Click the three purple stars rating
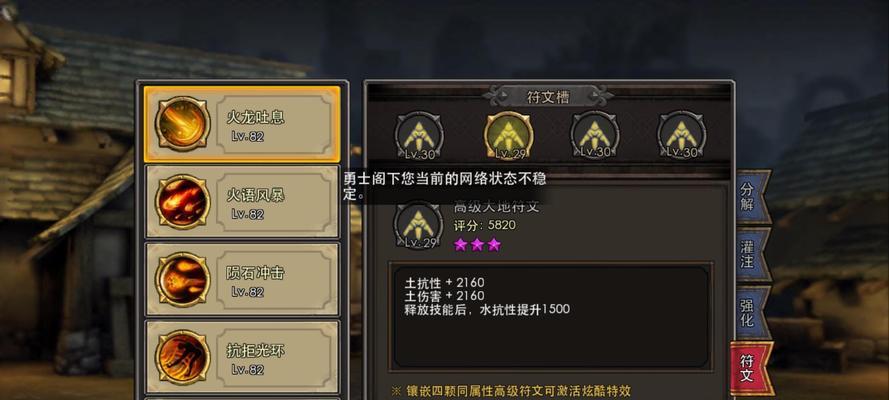The width and height of the screenshot is (889, 400). 477,245
